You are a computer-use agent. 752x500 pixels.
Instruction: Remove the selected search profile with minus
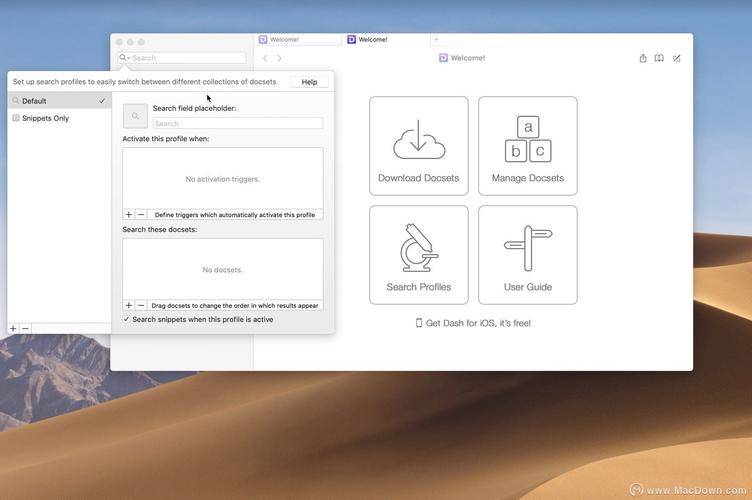tap(25, 328)
